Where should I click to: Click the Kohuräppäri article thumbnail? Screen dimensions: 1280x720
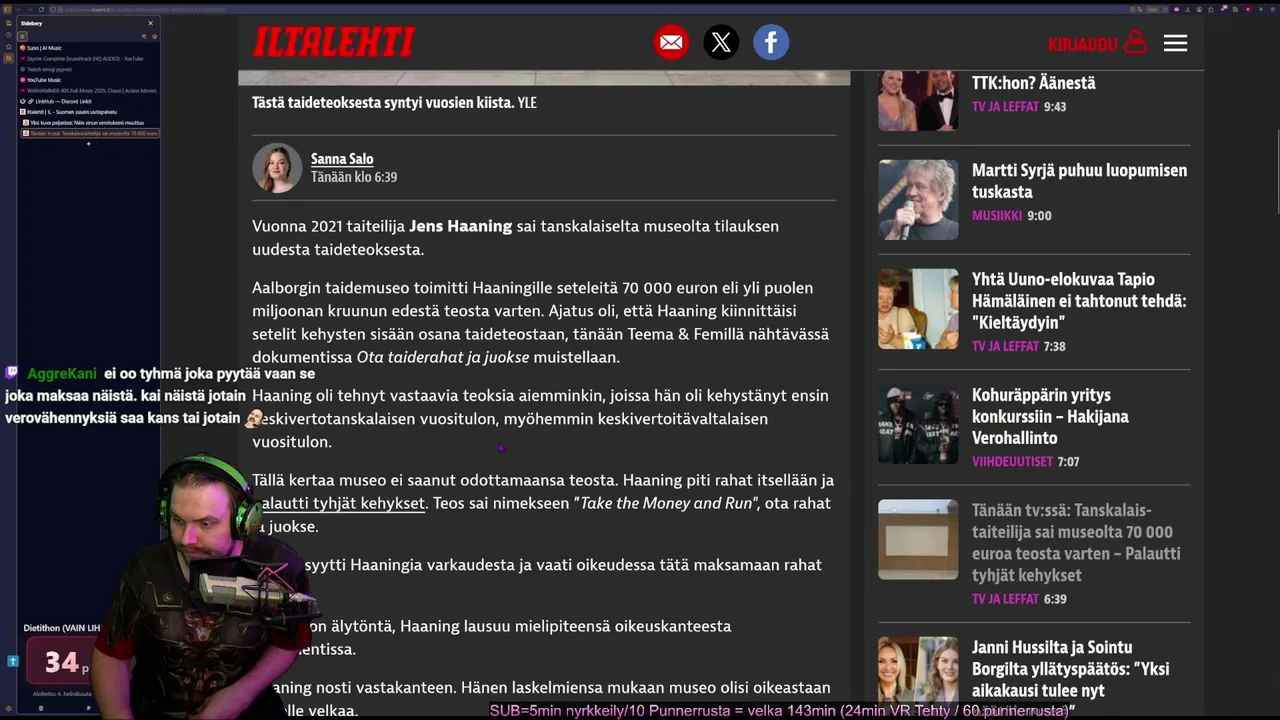(x=918, y=424)
